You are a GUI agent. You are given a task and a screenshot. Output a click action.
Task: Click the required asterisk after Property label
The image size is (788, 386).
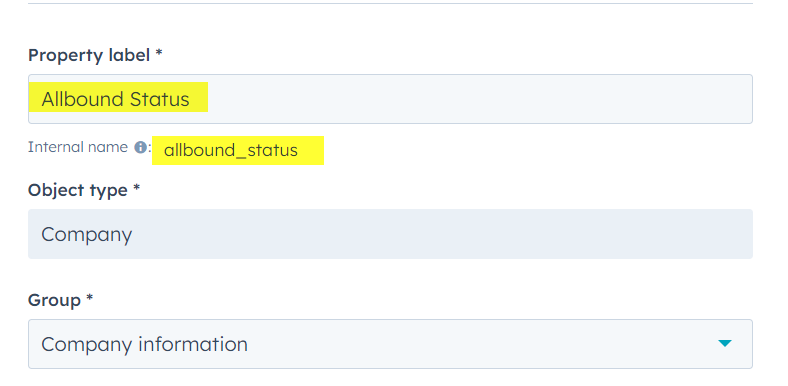click(x=159, y=53)
